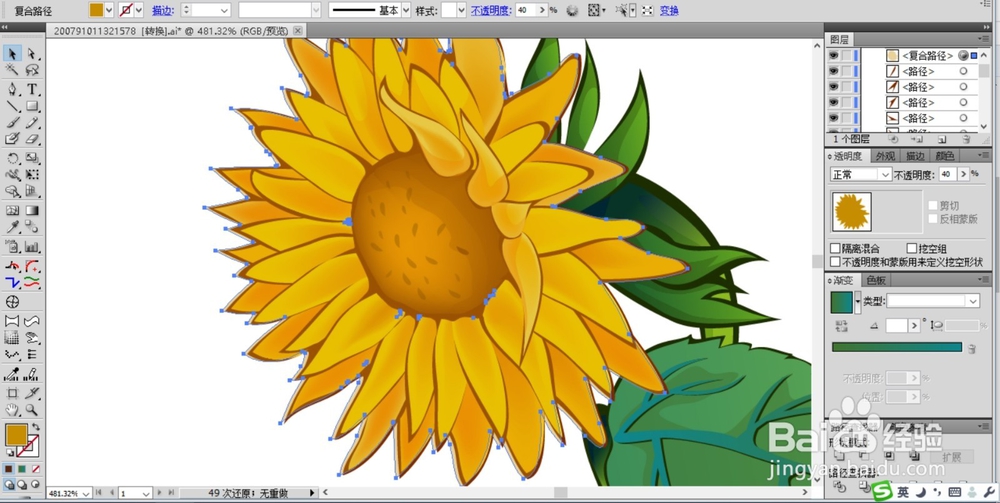Screen dimensions: 1000x503
Task: Enable the 隔离混合 checkbox
Action: (x=835, y=248)
